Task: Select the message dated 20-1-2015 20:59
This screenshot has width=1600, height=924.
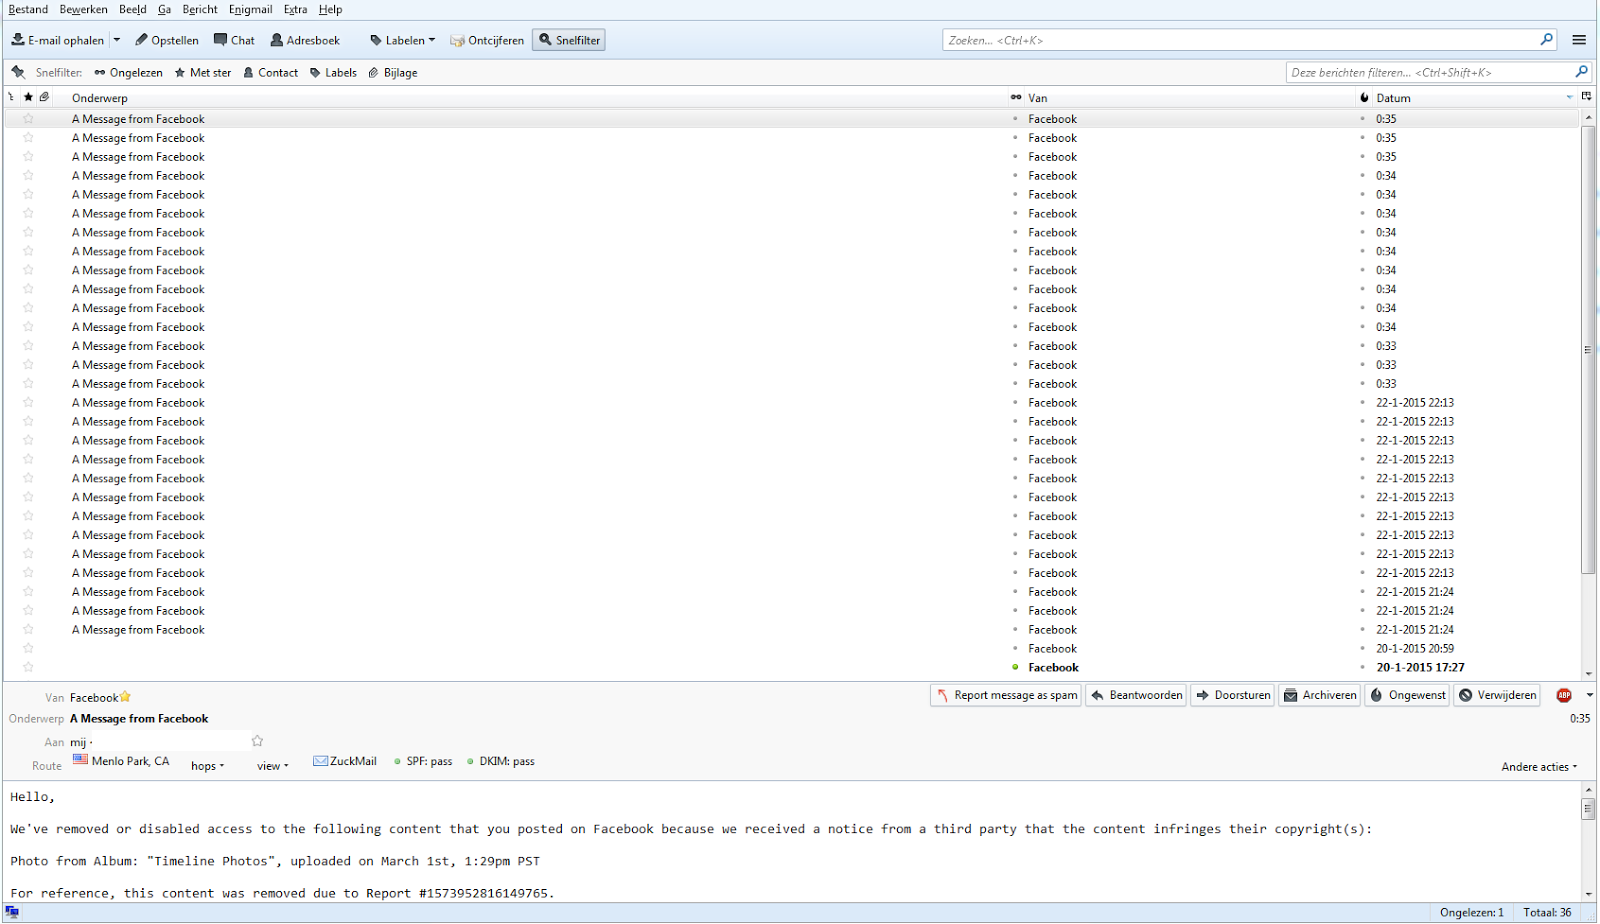Action: click(791, 648)
